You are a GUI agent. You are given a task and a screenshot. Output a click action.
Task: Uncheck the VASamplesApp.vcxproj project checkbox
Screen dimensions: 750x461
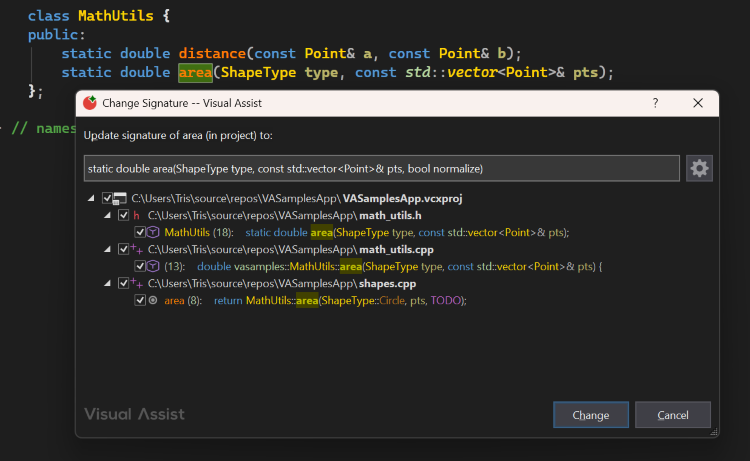point(107,198)
